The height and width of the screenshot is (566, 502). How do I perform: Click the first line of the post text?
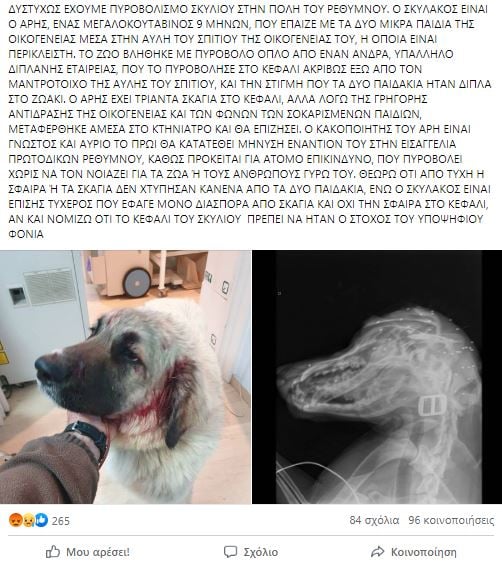click(x=248, y=9)
